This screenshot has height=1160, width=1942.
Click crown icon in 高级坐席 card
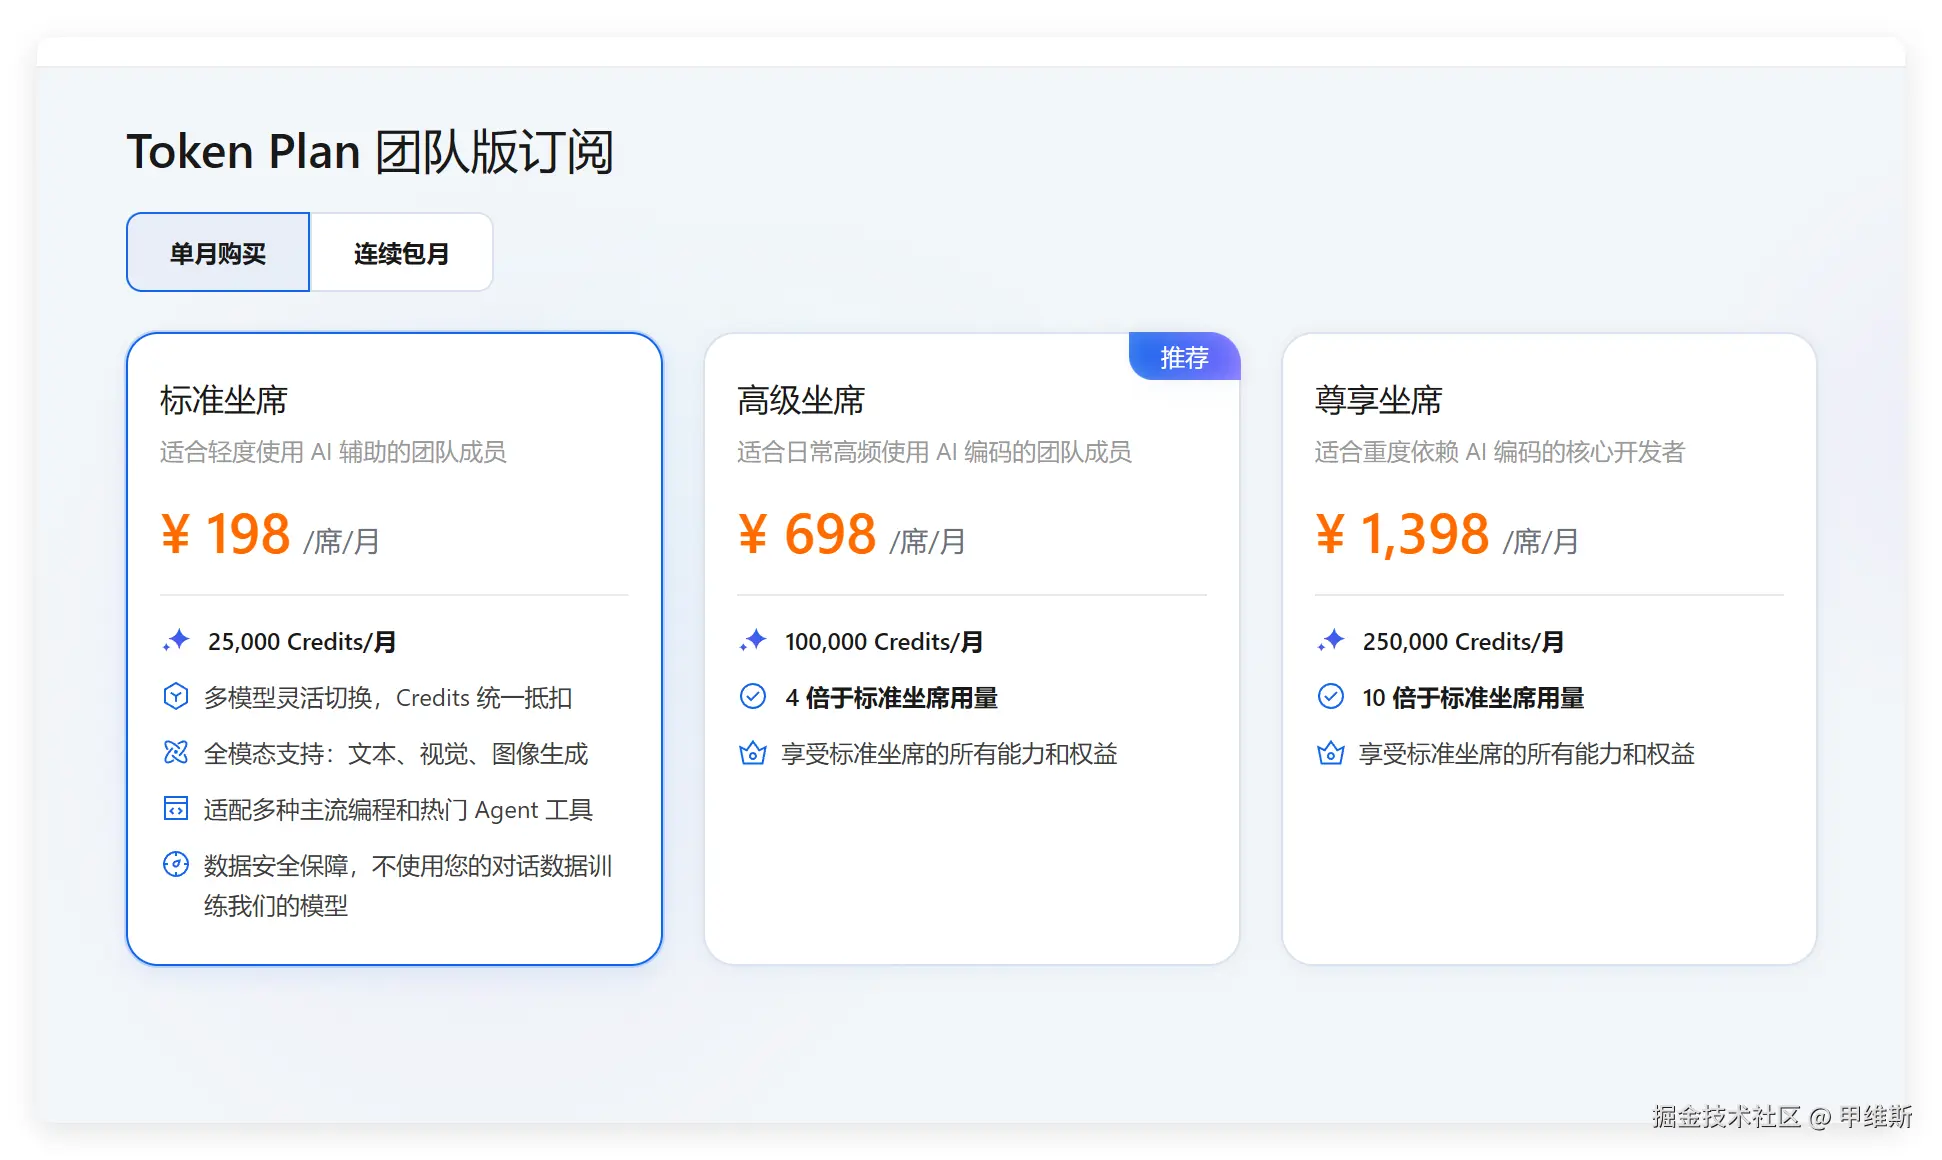pyautogui.click(x=753, y=752)
